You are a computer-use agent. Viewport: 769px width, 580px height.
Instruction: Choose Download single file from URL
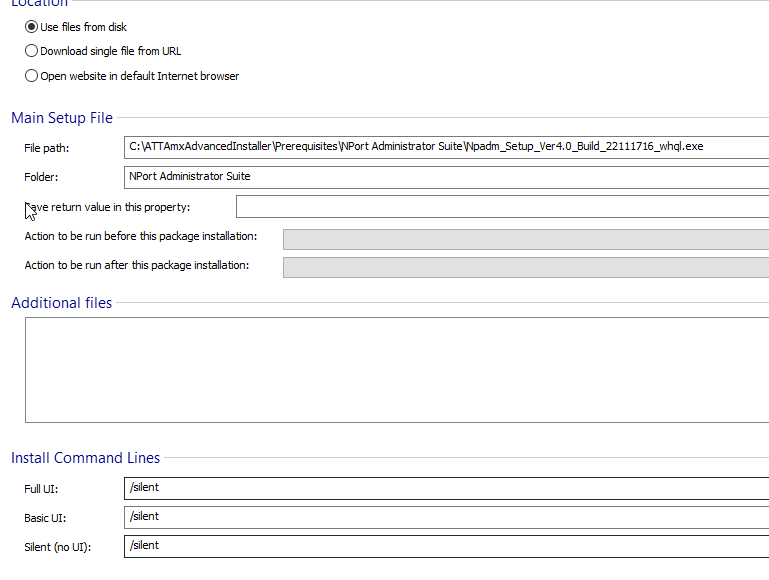(x=31, y=51)
